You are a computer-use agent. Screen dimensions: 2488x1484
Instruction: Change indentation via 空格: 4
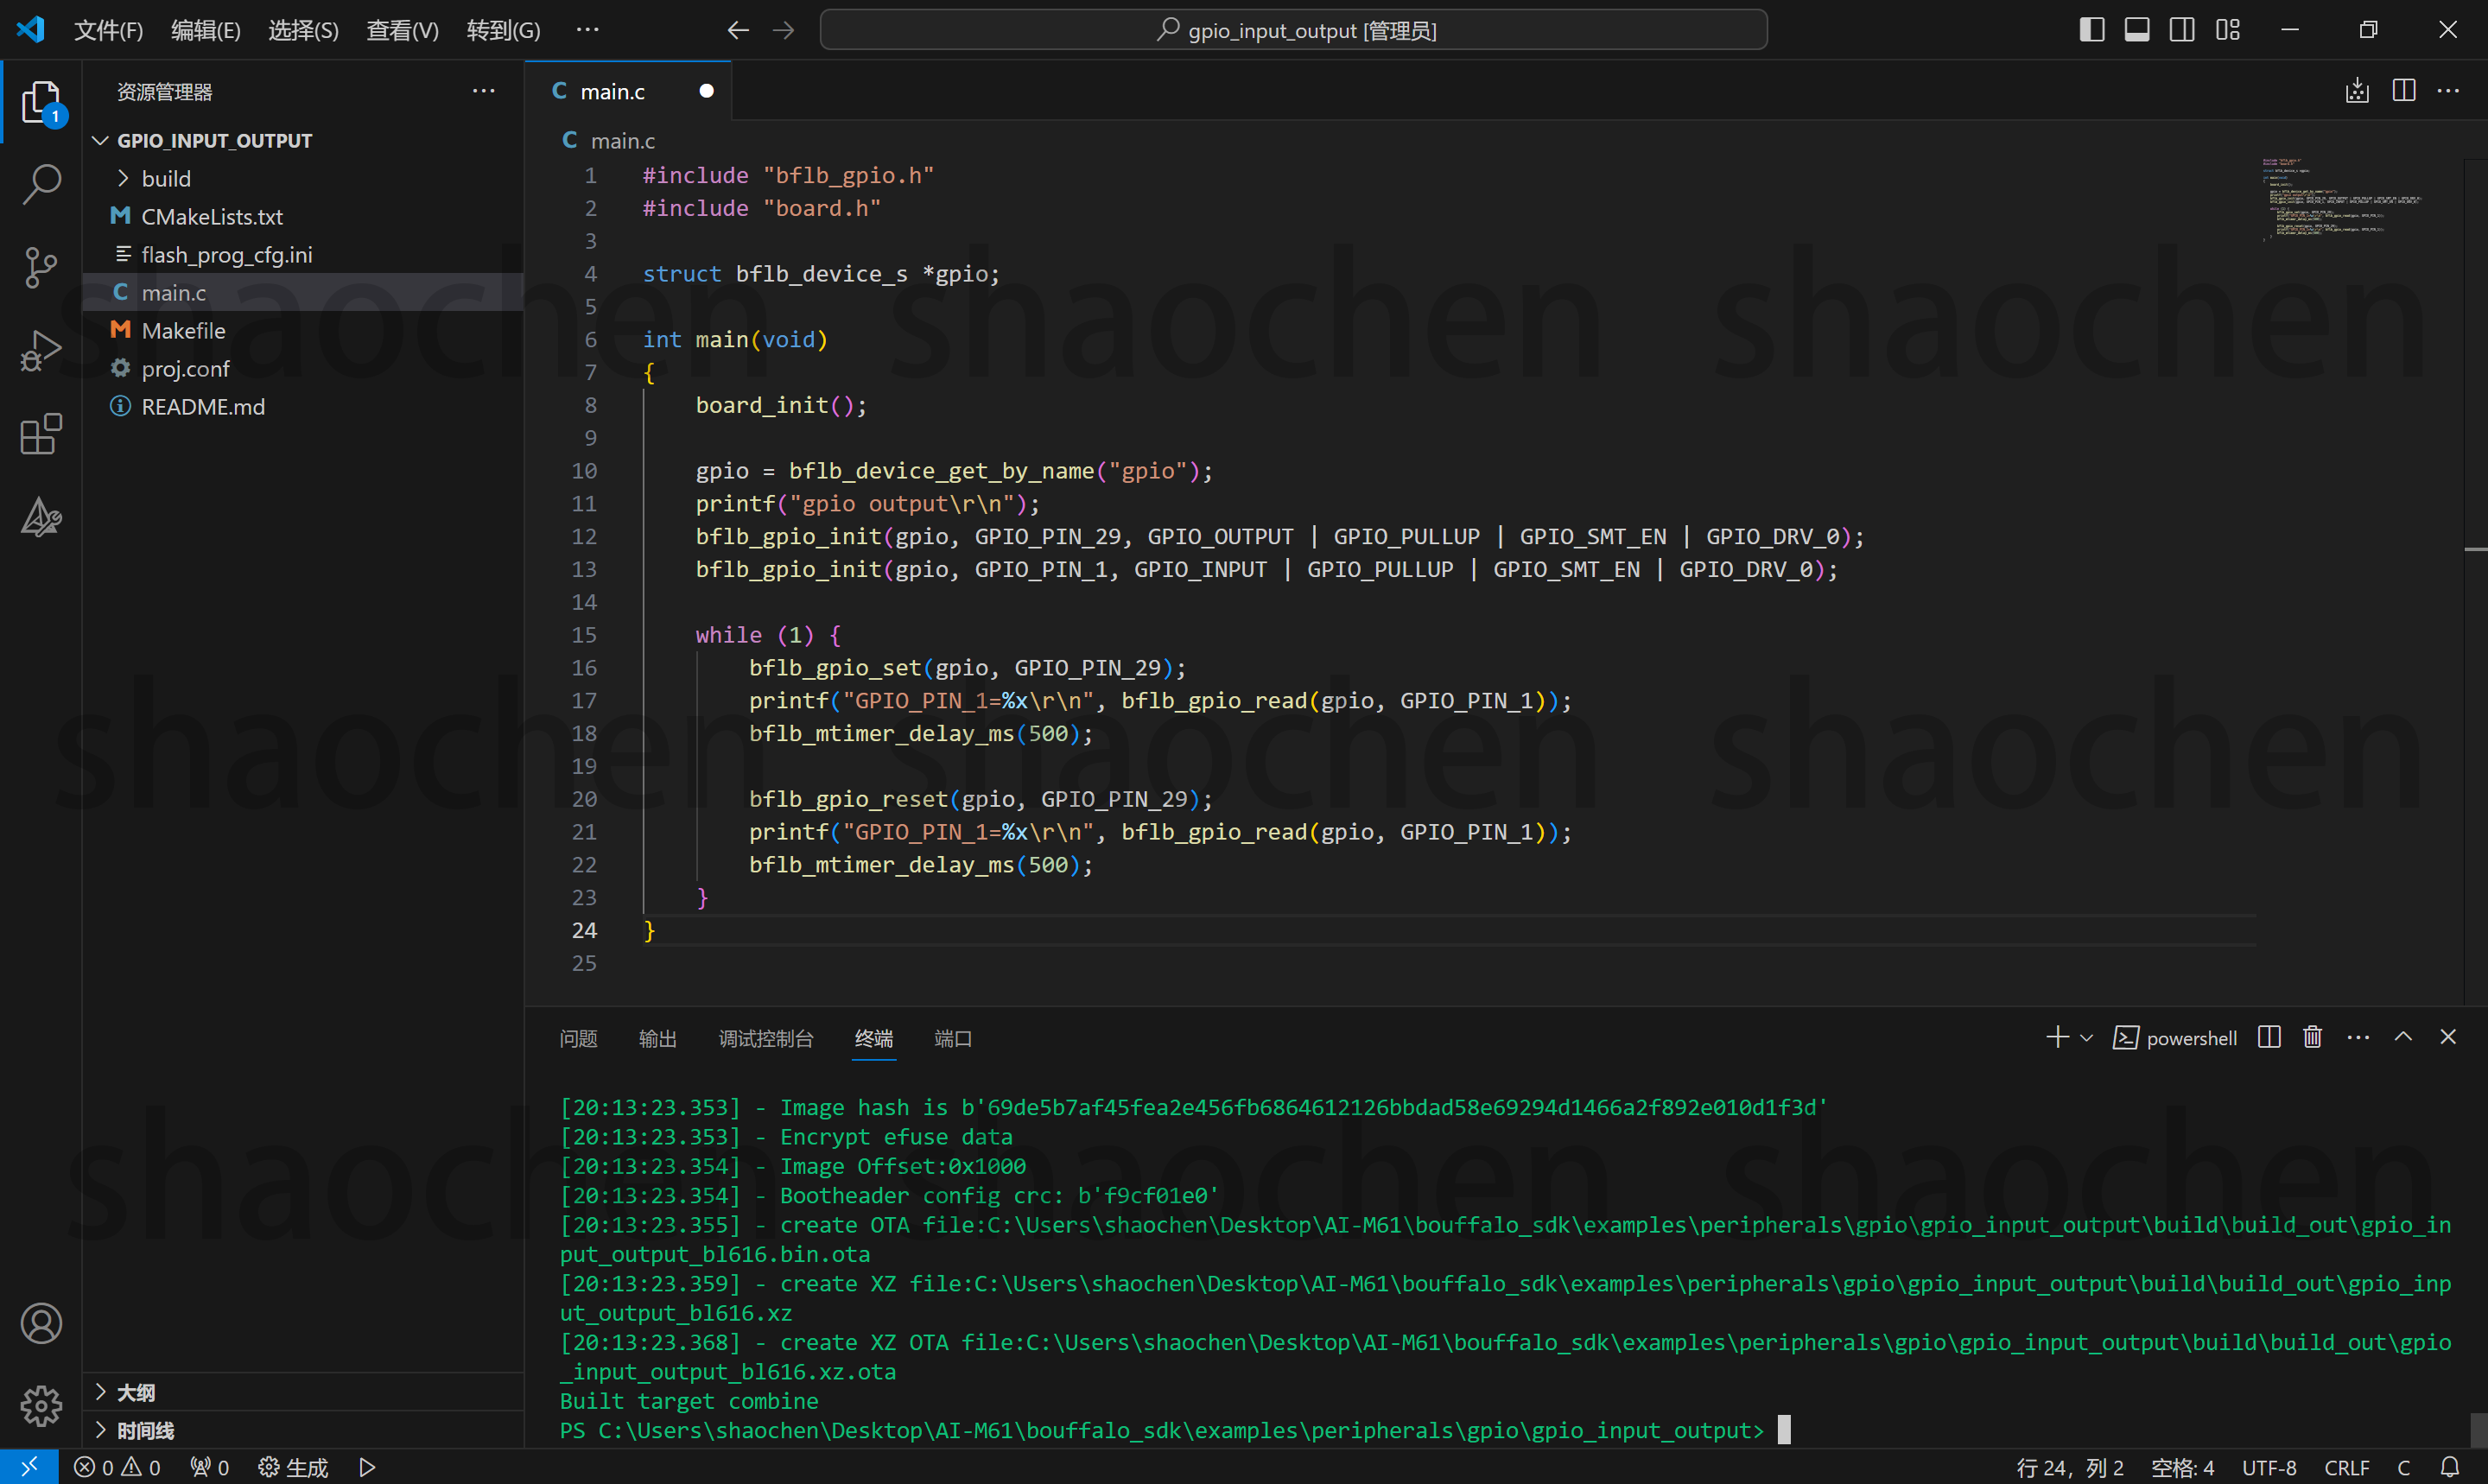pos(2182,1467)
